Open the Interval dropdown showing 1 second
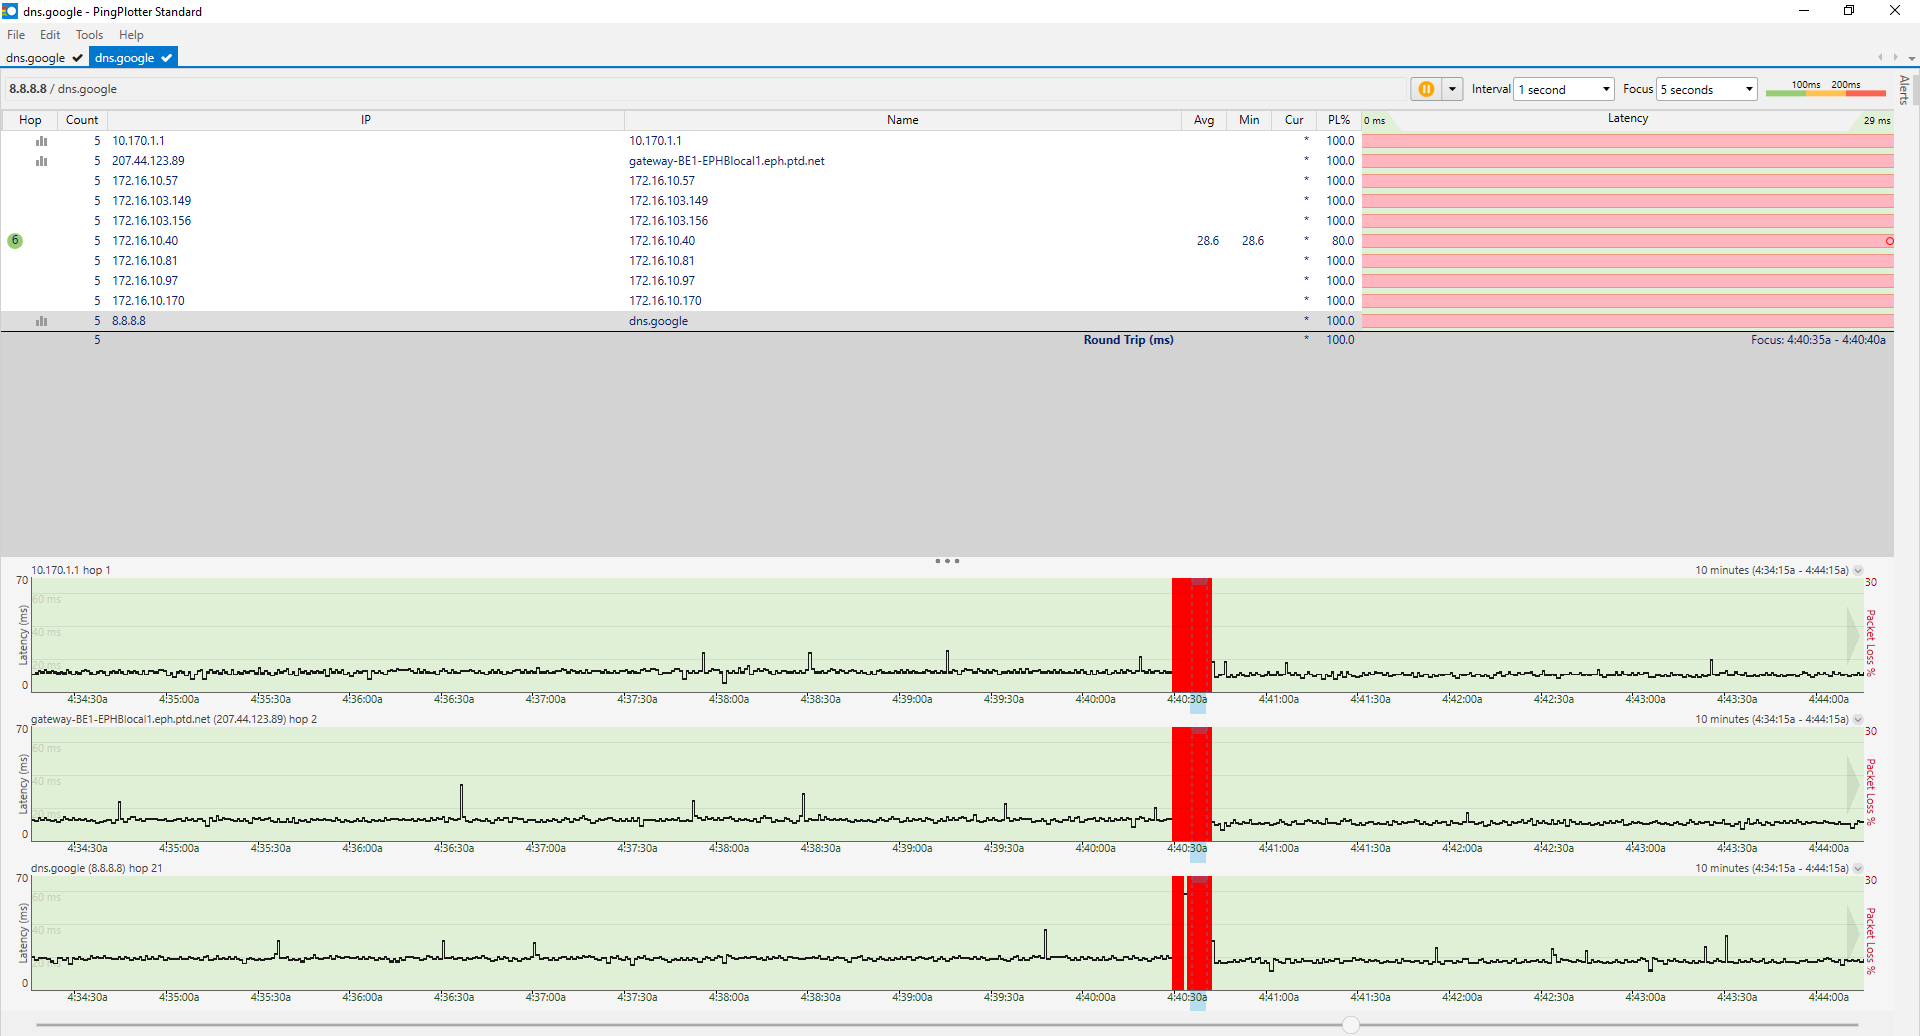This screenshot has height=1036, width=1920. 1564,89
